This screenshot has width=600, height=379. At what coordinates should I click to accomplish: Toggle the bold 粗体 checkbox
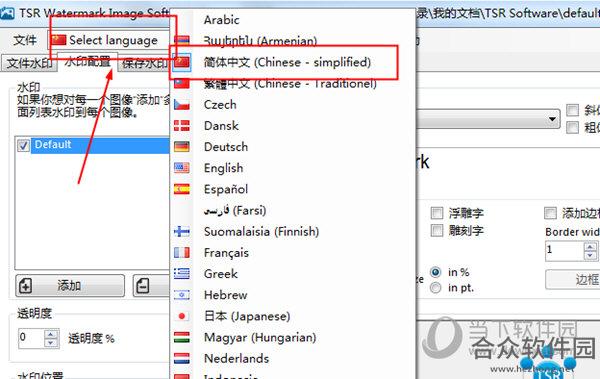coord(572,127)
